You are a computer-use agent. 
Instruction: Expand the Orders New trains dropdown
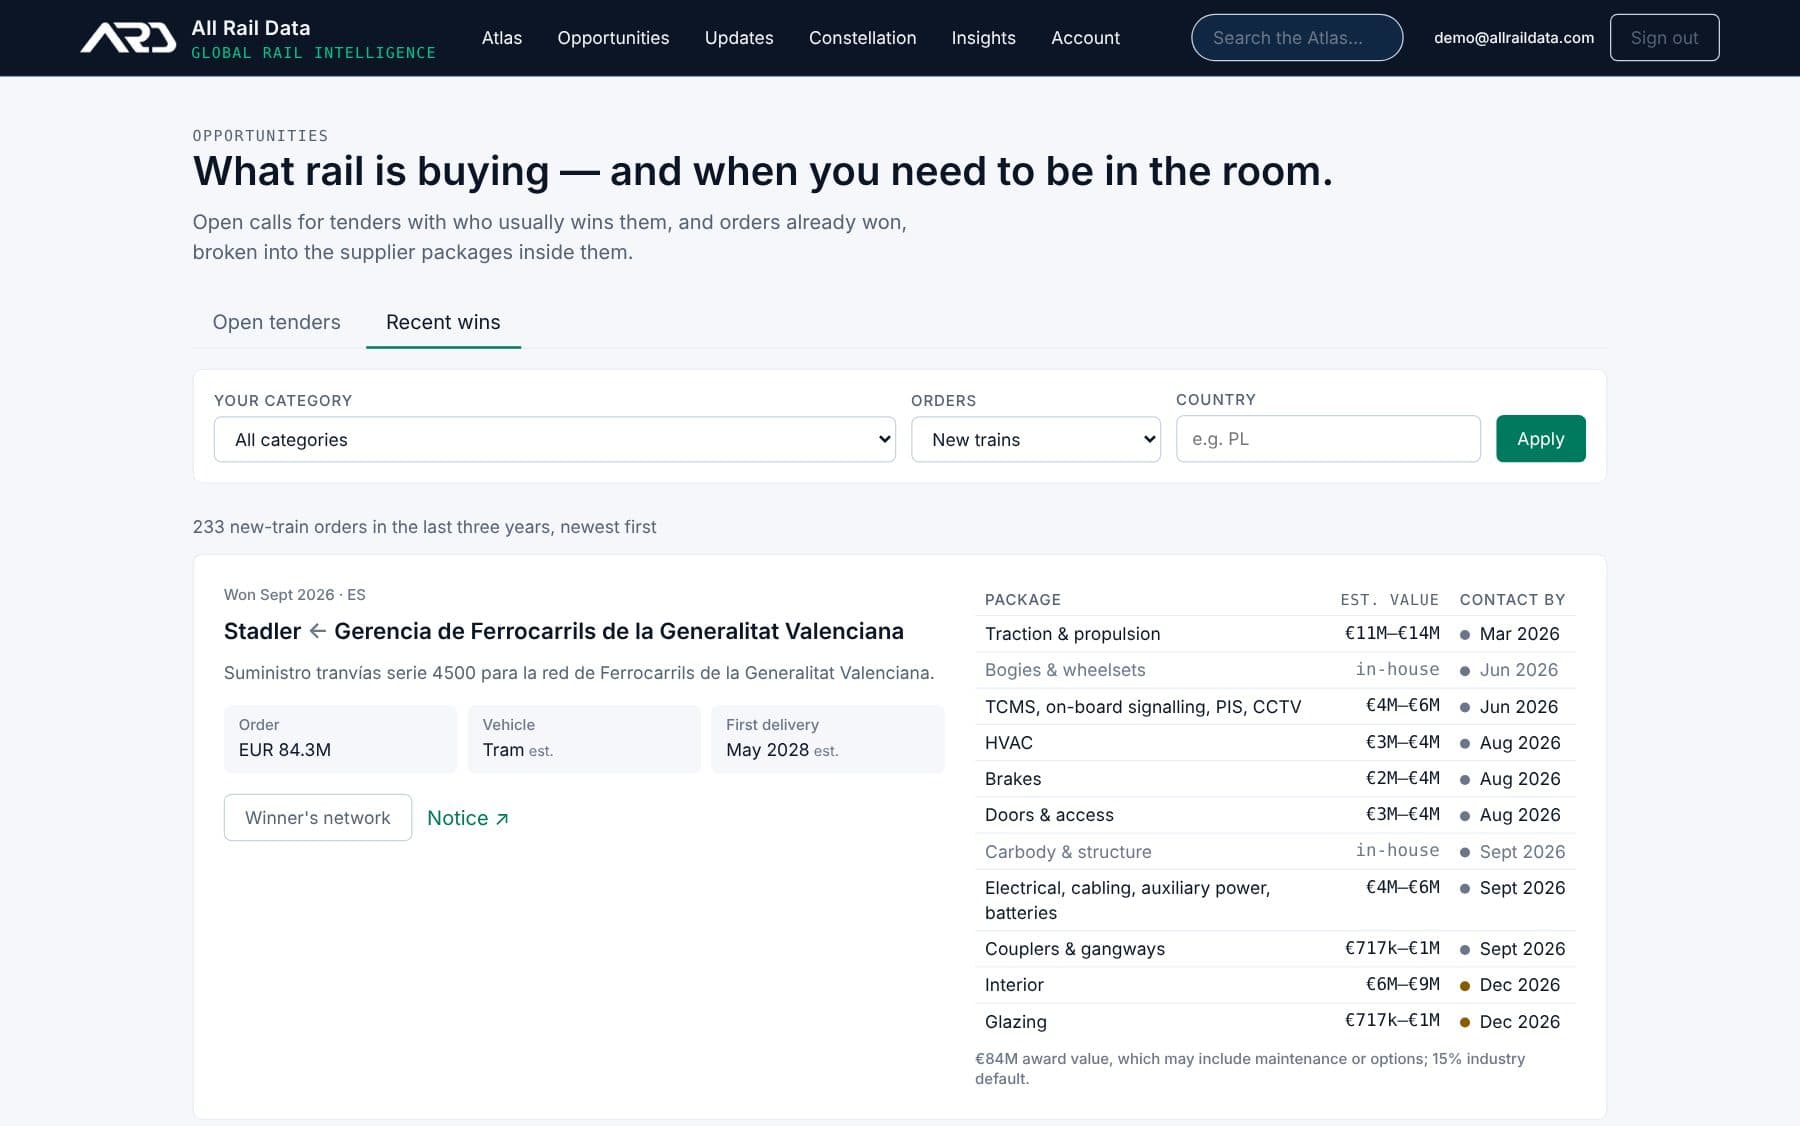[1035, 439]
